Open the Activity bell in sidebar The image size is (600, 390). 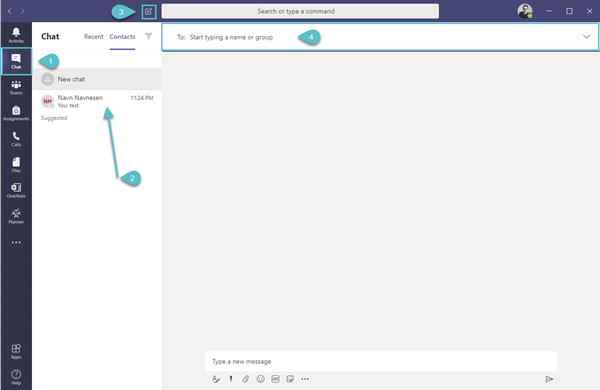tap(16, 35)
